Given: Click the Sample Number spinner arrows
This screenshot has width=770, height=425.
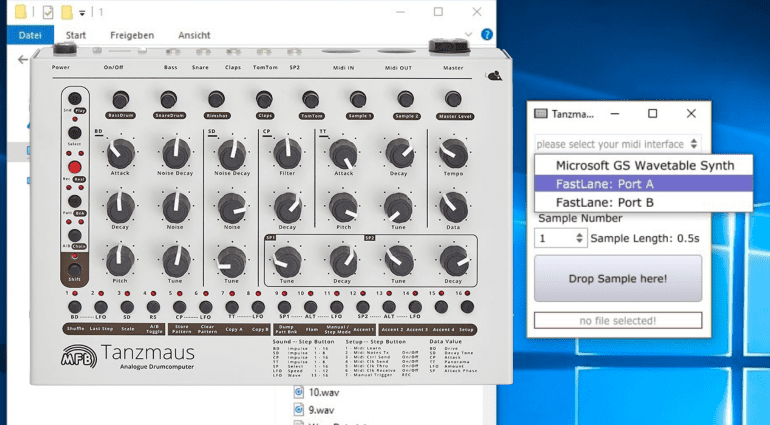Looking at the screenshot, I should [580, 239].
